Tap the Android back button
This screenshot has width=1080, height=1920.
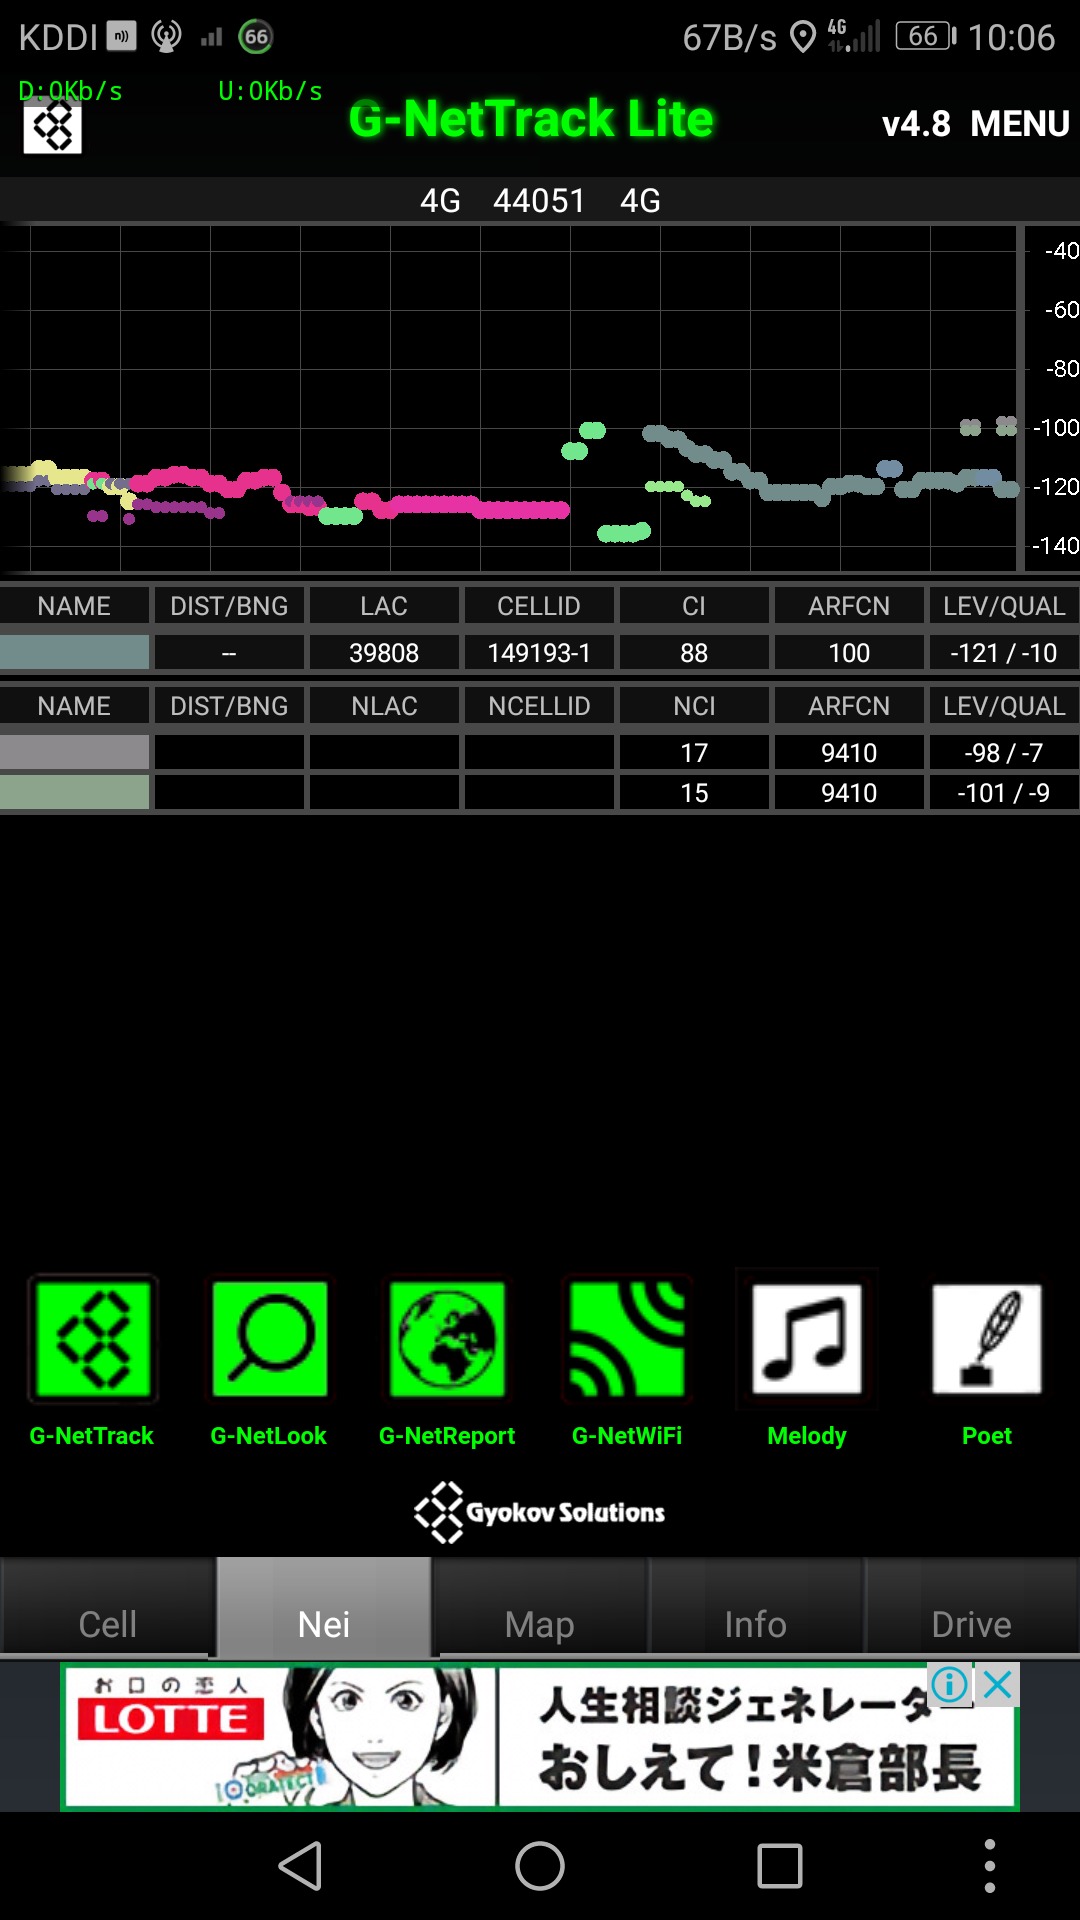[300, 1866]
